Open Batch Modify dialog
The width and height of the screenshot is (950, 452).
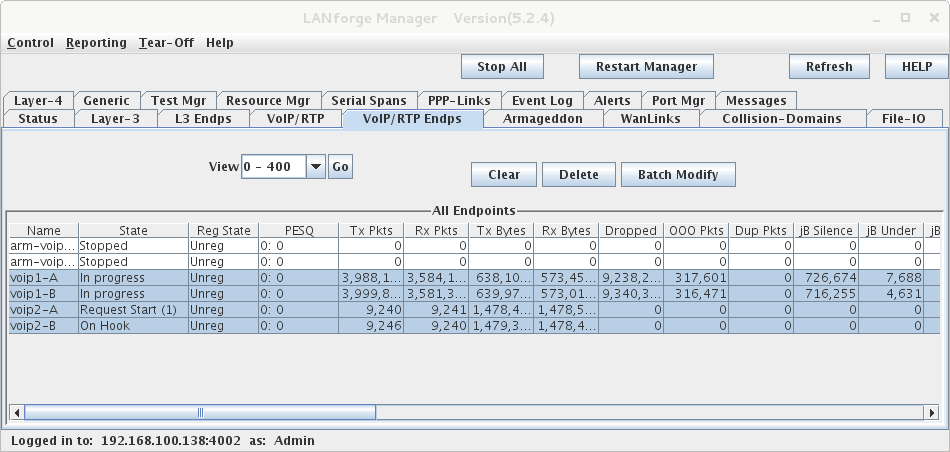[678, 174]
